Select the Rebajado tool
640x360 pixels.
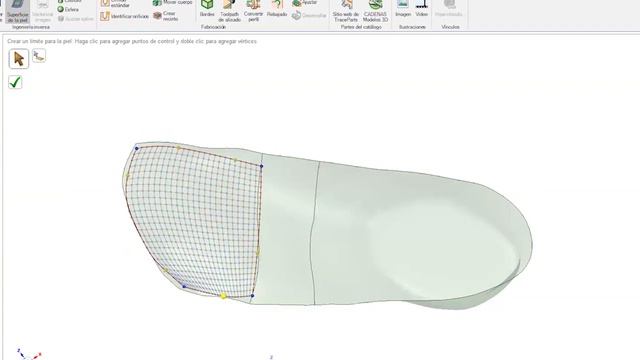click(x=277, y=9)
